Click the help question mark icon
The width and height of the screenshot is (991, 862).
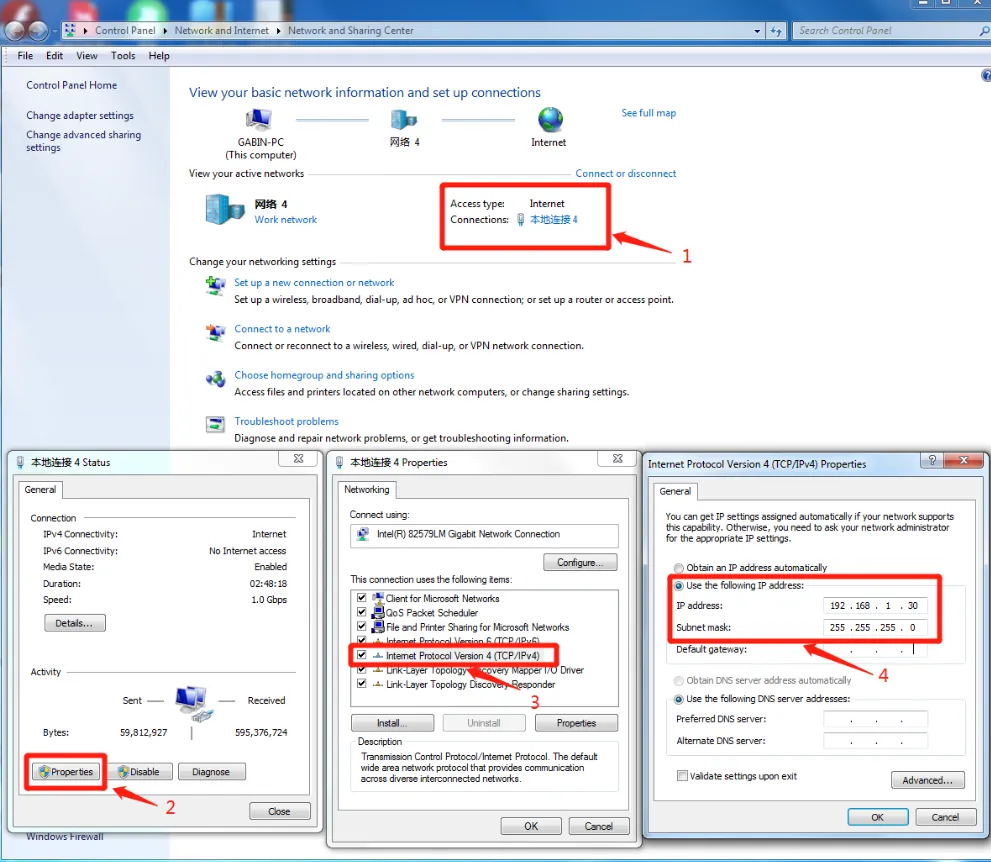[x=985, y=76]
